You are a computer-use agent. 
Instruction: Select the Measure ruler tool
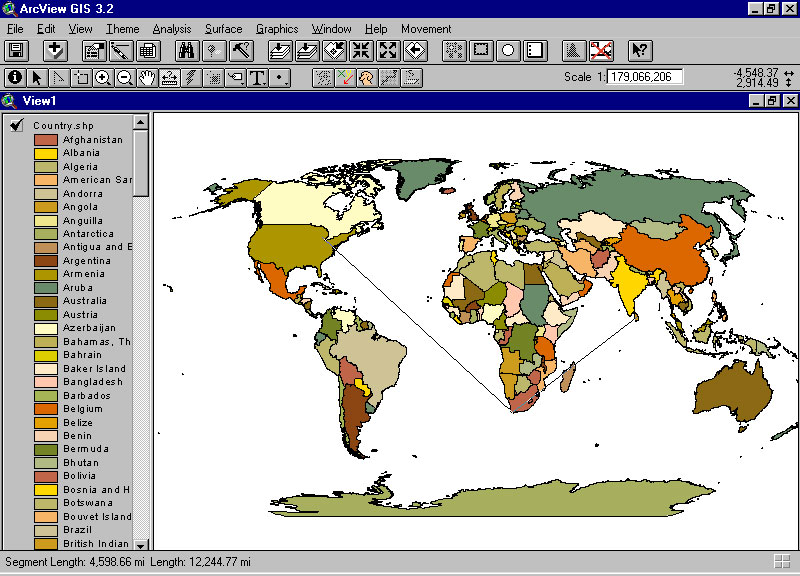[169, 77]
